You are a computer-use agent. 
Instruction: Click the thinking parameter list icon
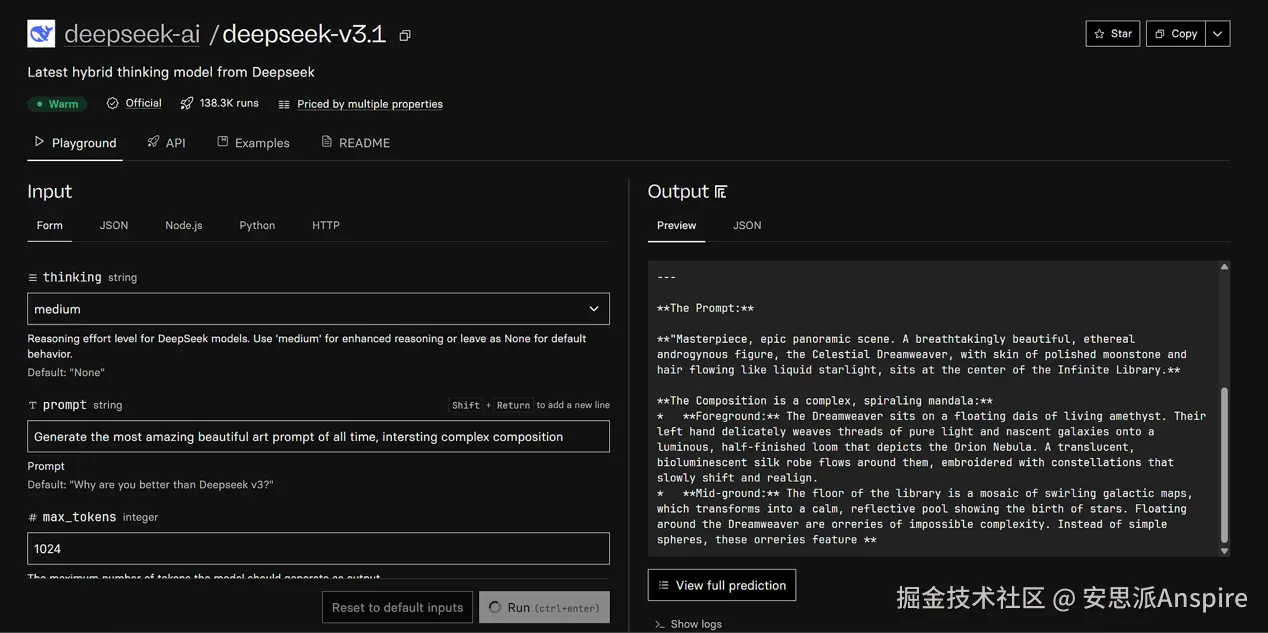33,277
